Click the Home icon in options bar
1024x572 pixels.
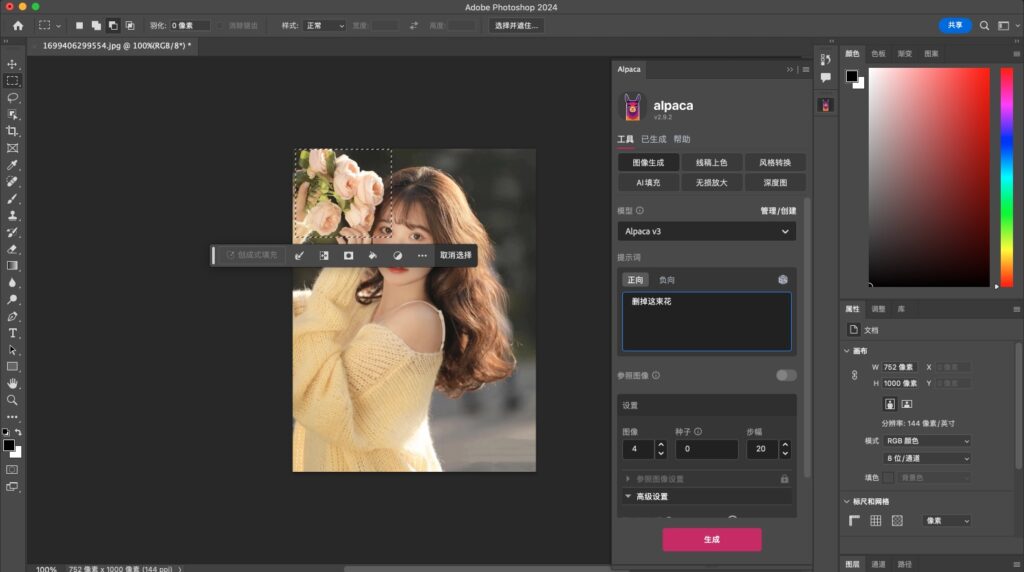pos(17,25)
